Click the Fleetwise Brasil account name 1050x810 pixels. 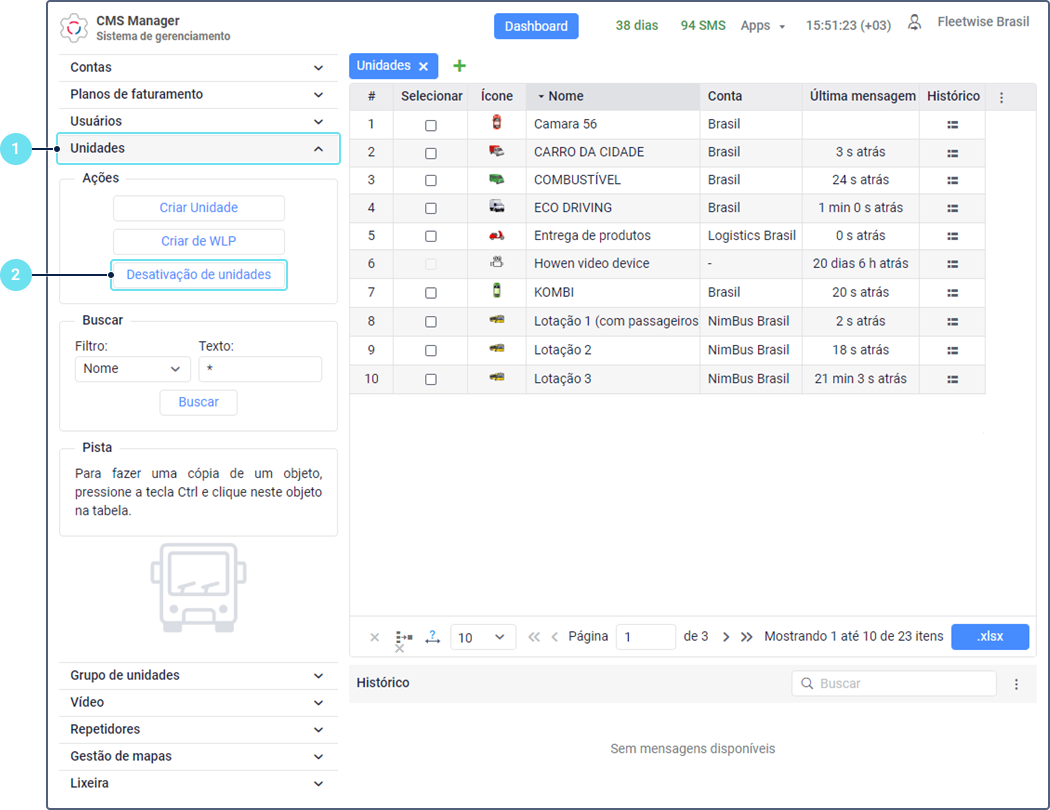click(x=983, y=22)
